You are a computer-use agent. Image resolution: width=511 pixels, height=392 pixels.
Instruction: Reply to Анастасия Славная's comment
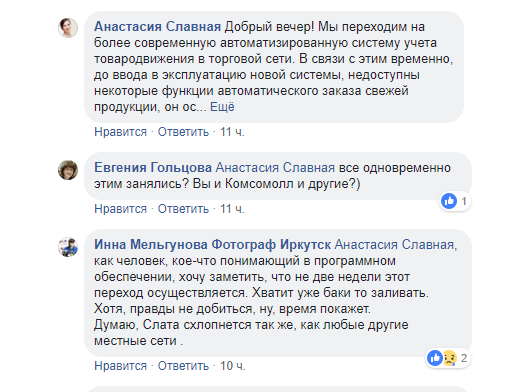183,132
